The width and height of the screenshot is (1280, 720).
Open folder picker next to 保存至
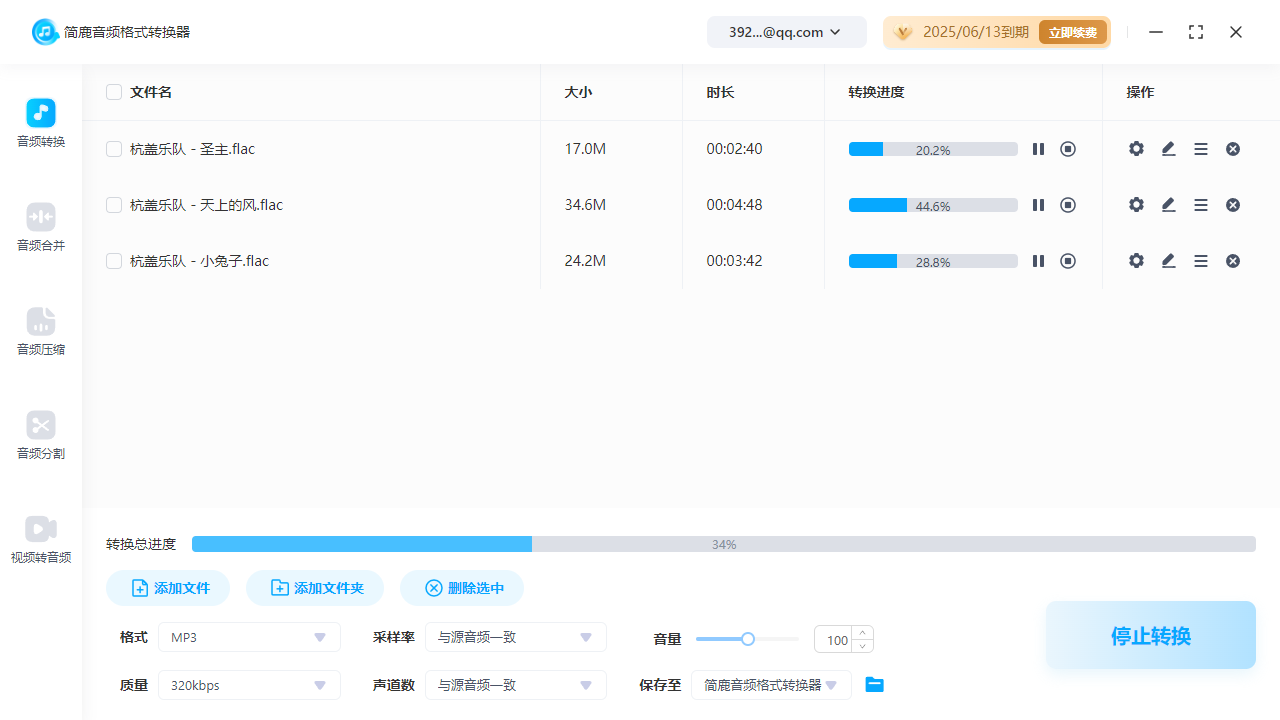click(x=874, y=684)
